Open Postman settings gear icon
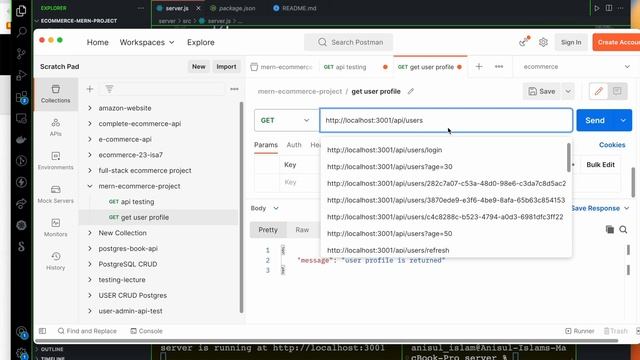Screen dimensions: 640x360 [x=543, y=42]
